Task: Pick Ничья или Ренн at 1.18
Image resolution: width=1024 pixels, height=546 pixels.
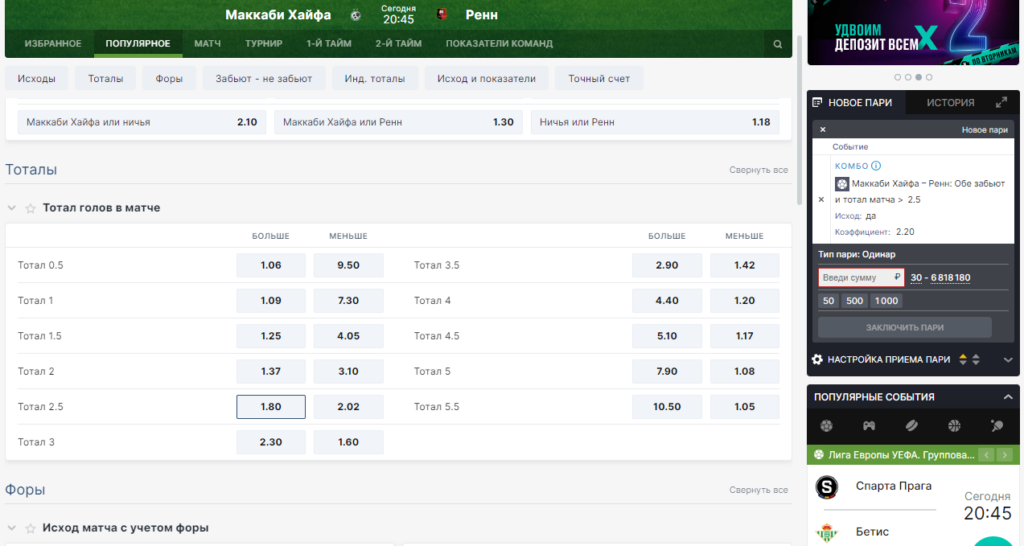Action: click(654, 122)
